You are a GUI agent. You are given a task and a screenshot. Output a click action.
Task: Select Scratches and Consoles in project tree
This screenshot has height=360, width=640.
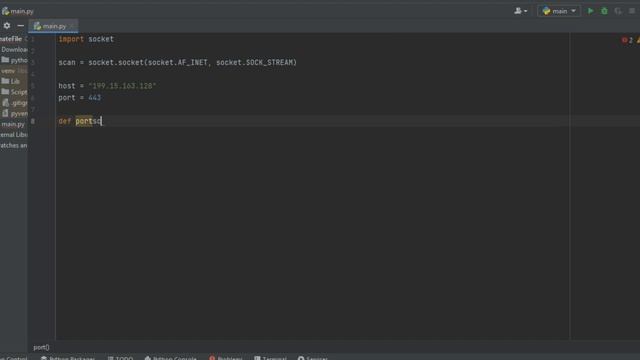click(x=14, y=145)
